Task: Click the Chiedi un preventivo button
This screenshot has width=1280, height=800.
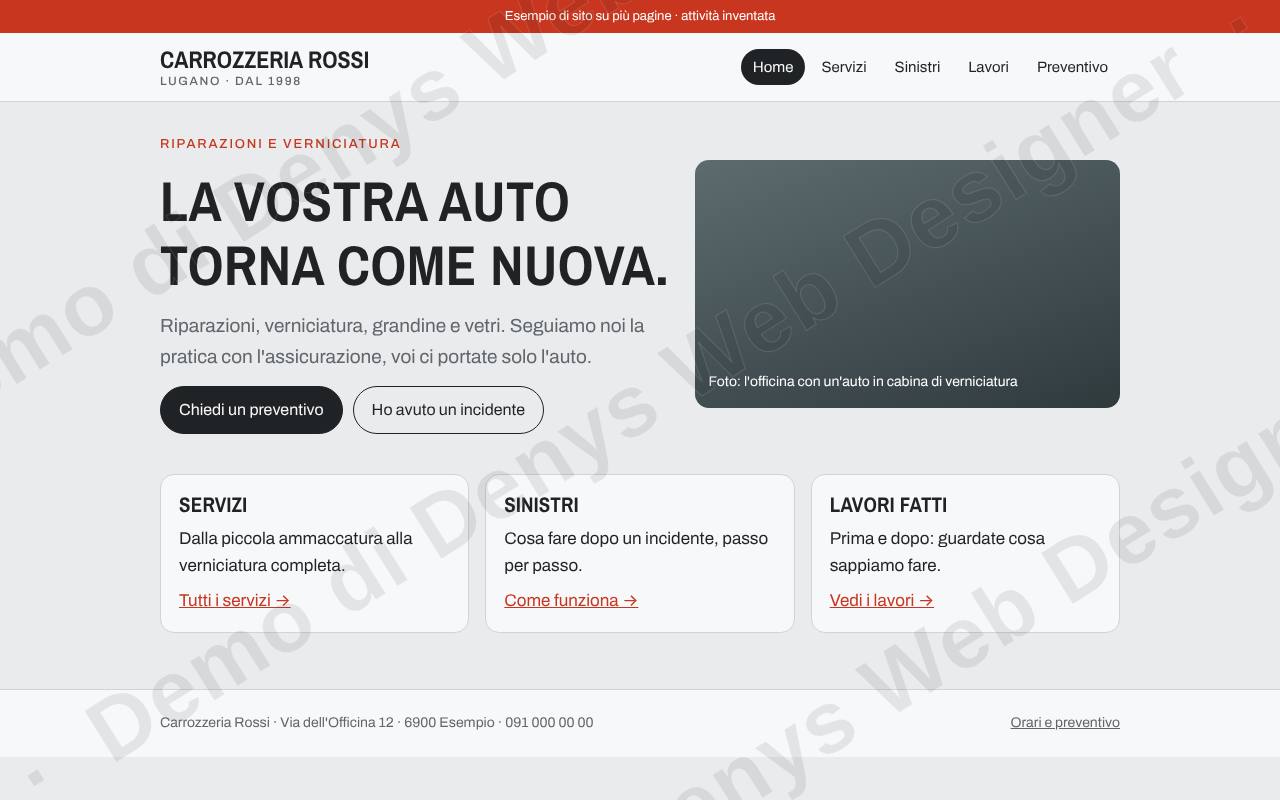Action: pos(251,410)
